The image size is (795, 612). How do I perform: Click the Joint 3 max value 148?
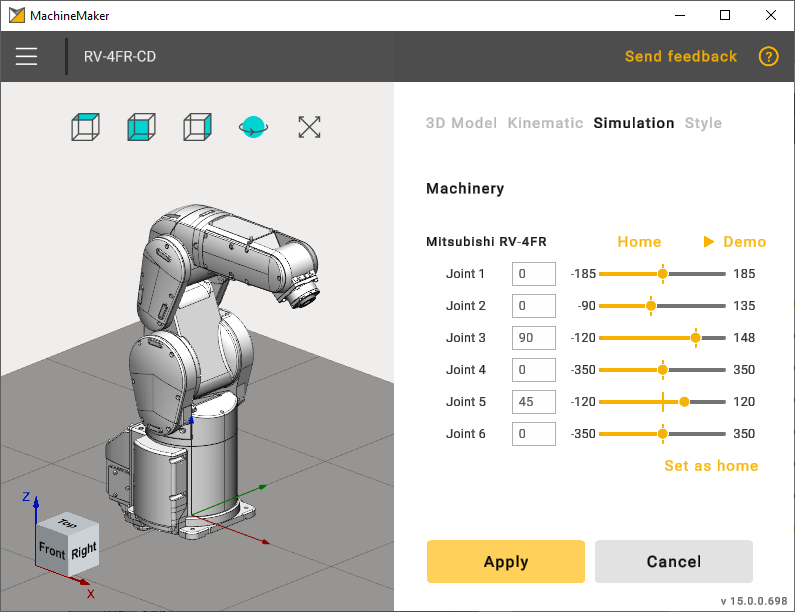744,338
